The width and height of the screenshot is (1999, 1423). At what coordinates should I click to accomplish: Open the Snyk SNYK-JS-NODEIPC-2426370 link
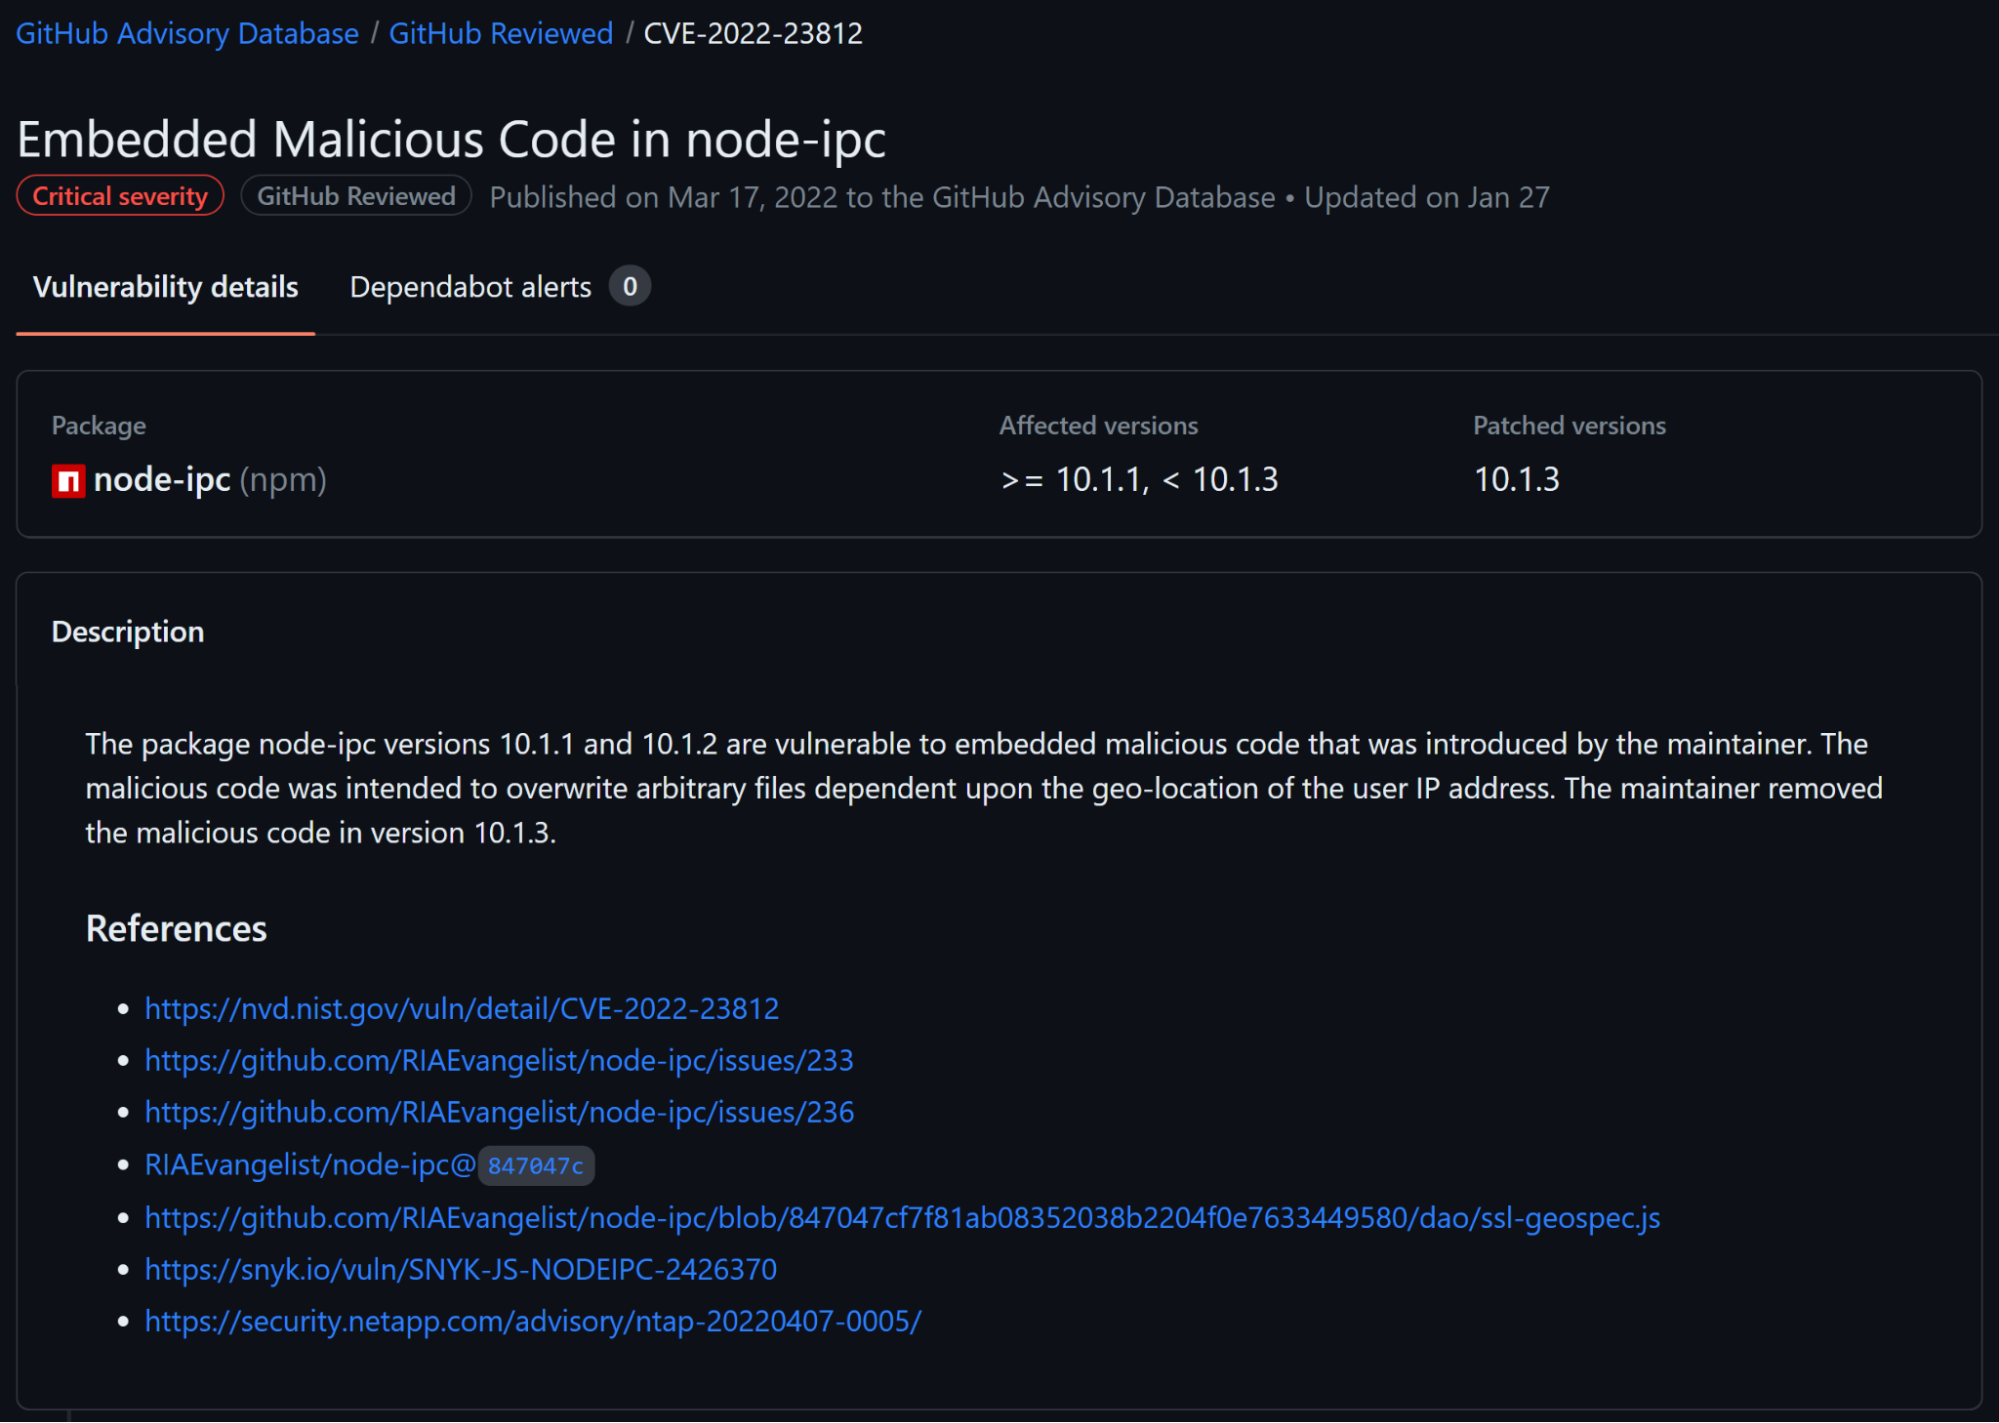click(x=461, y=1269)
